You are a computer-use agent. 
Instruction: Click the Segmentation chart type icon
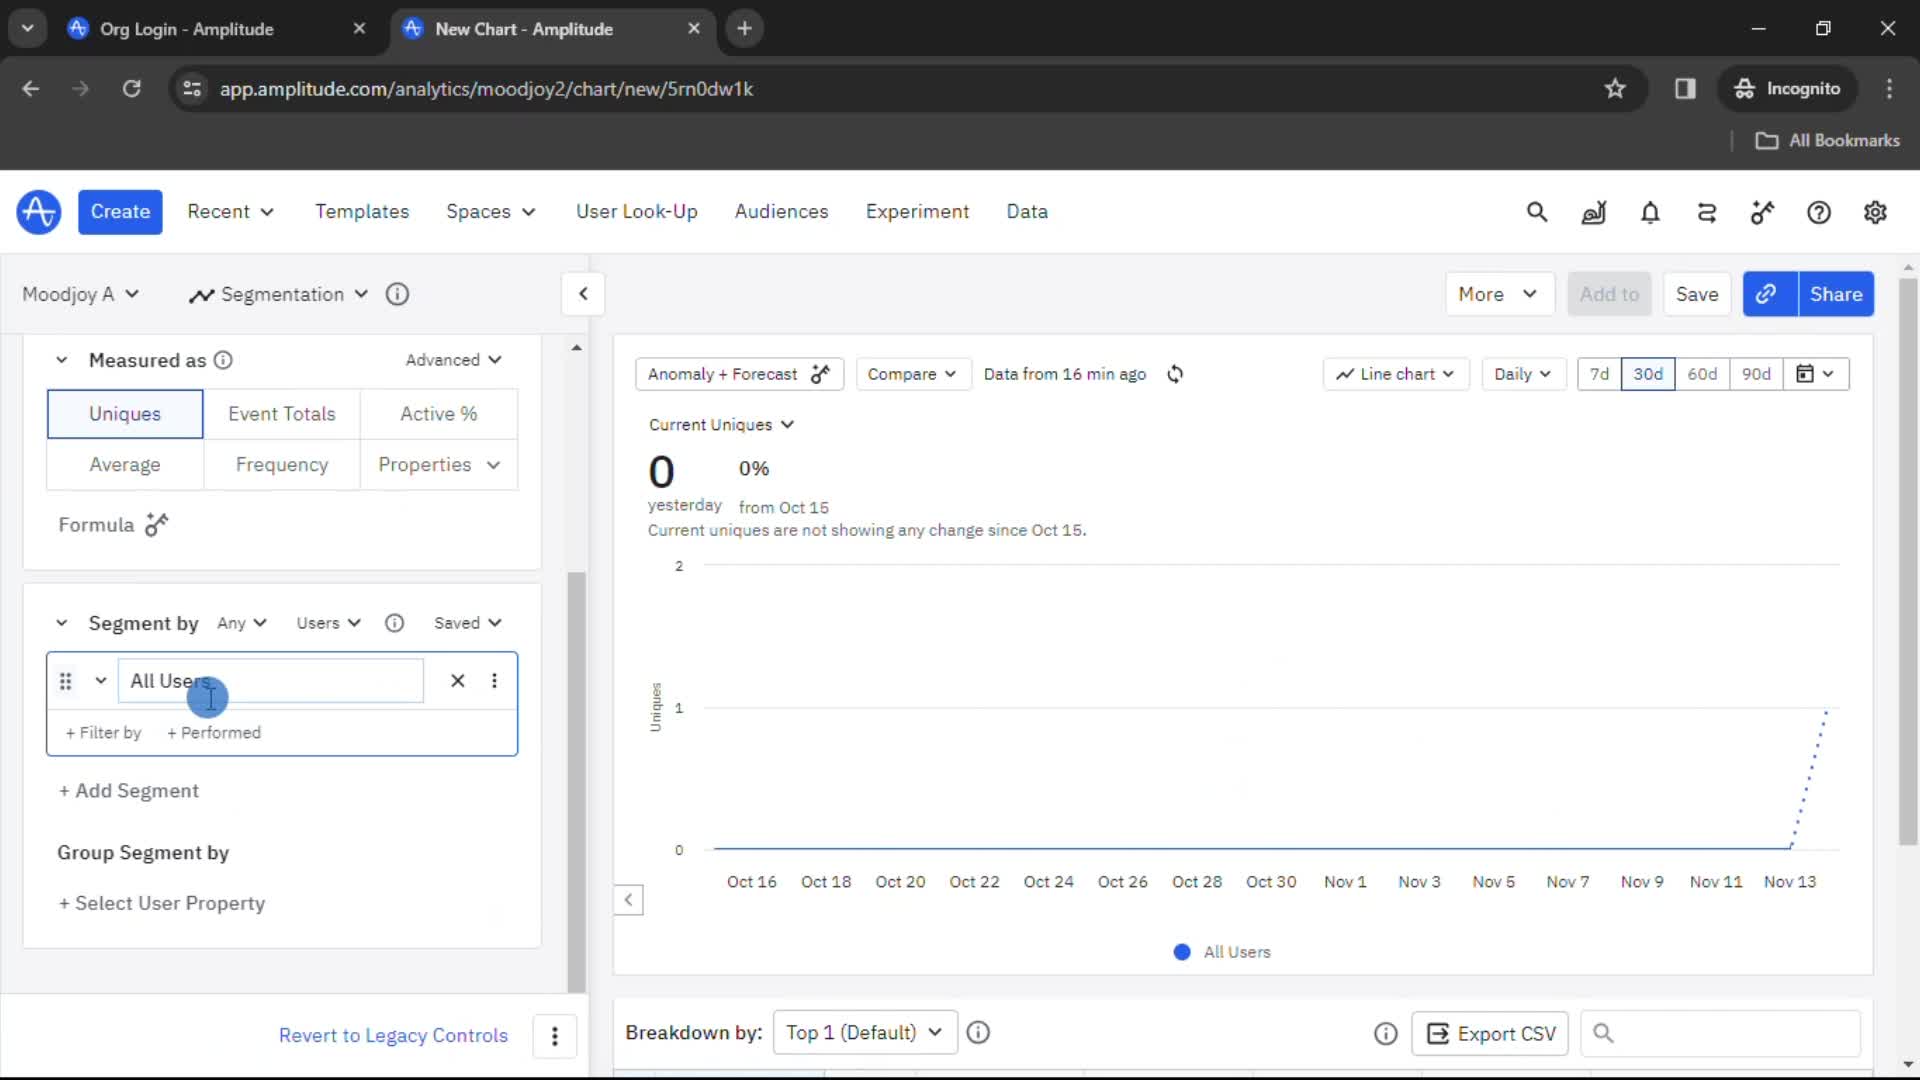click(x=200, y=293)
